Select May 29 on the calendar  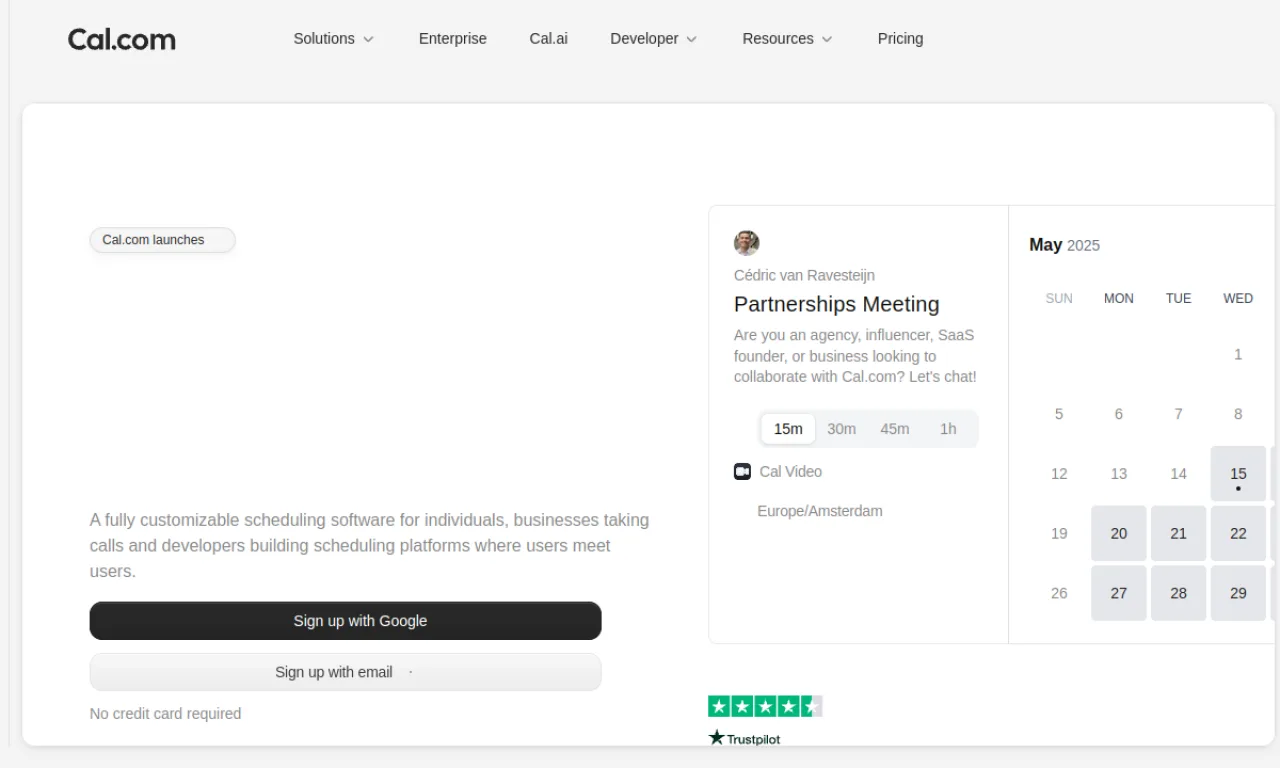[x=1238, y=593]
